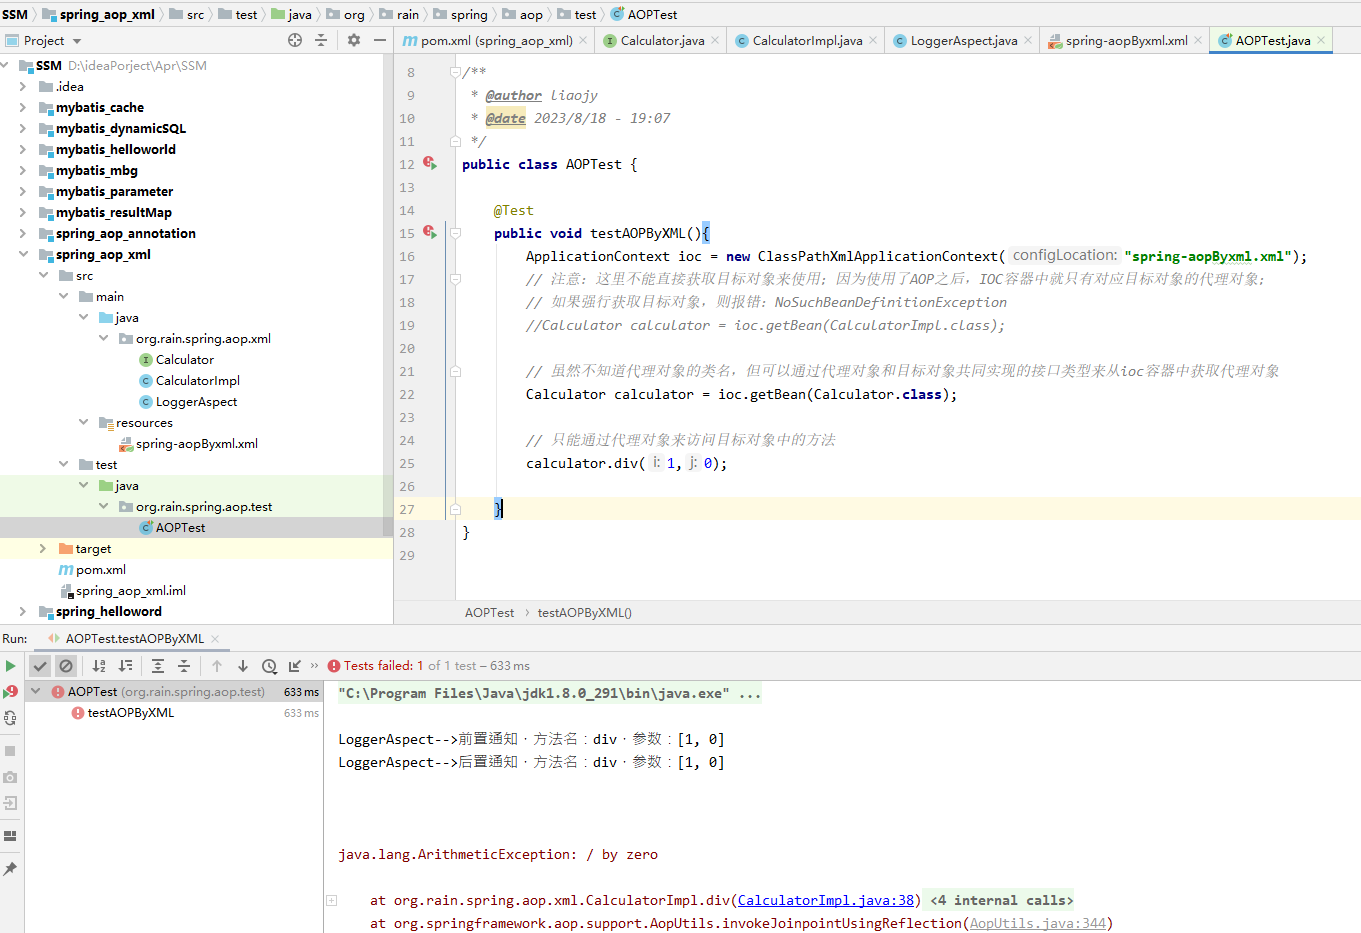
Task: Show more run toolbar actions chevron
Action: coord(314,666)
